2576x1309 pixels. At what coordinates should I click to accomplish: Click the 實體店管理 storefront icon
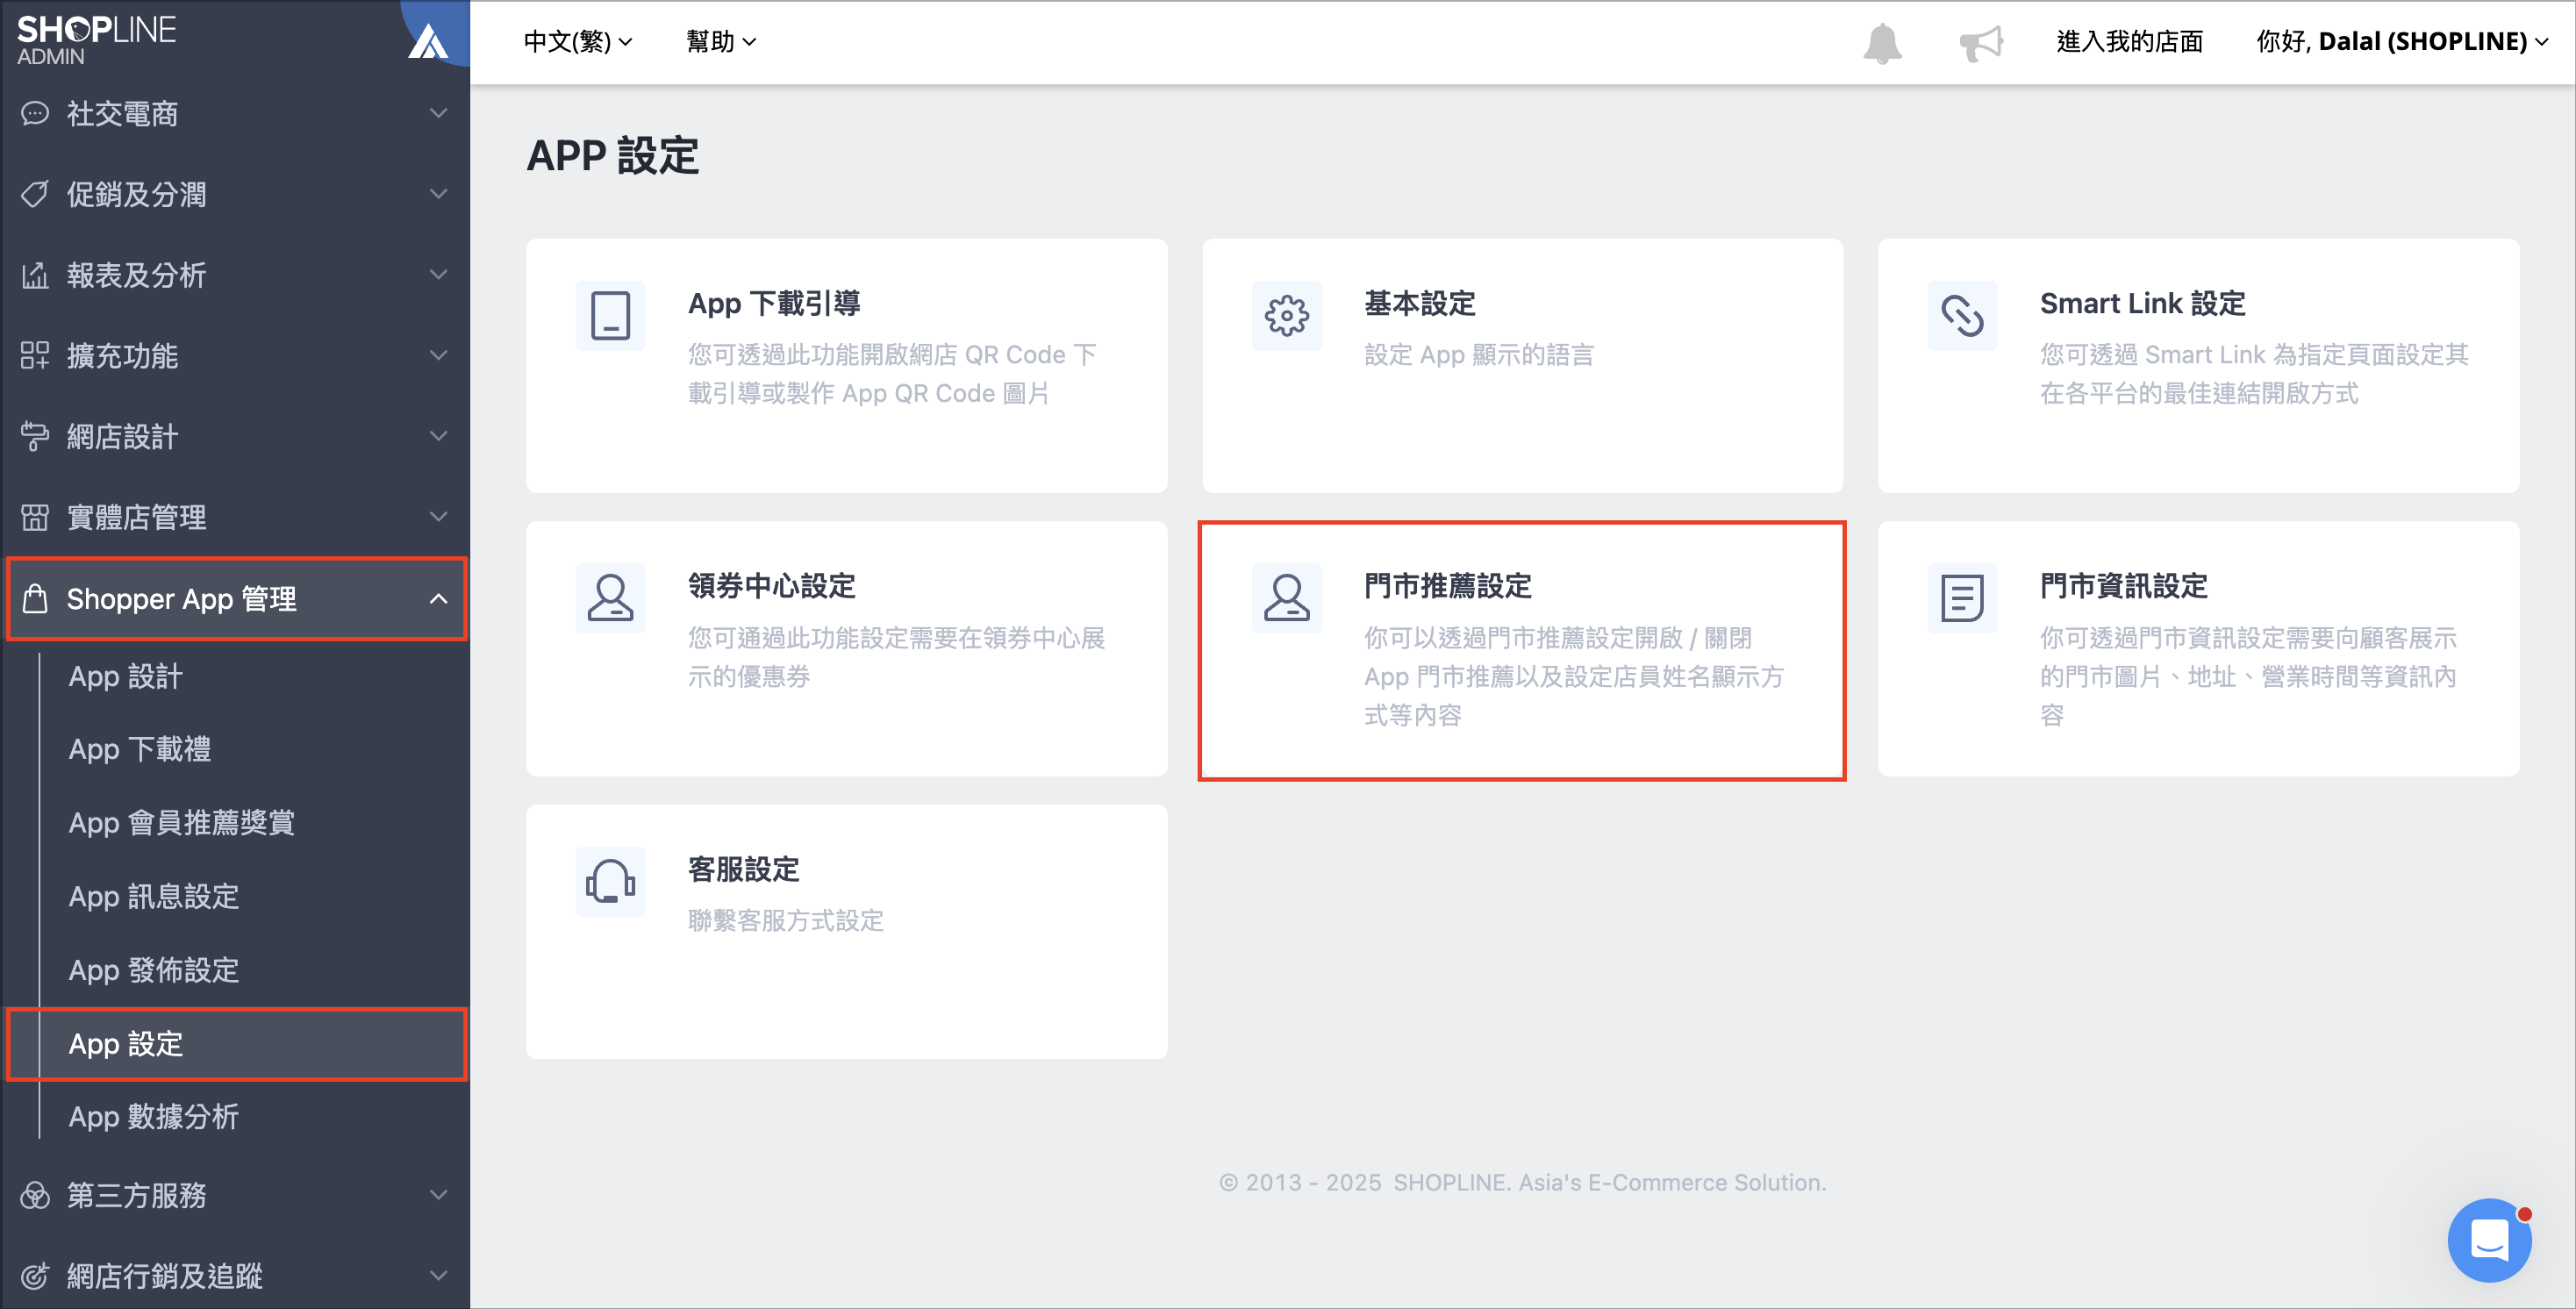35,517
